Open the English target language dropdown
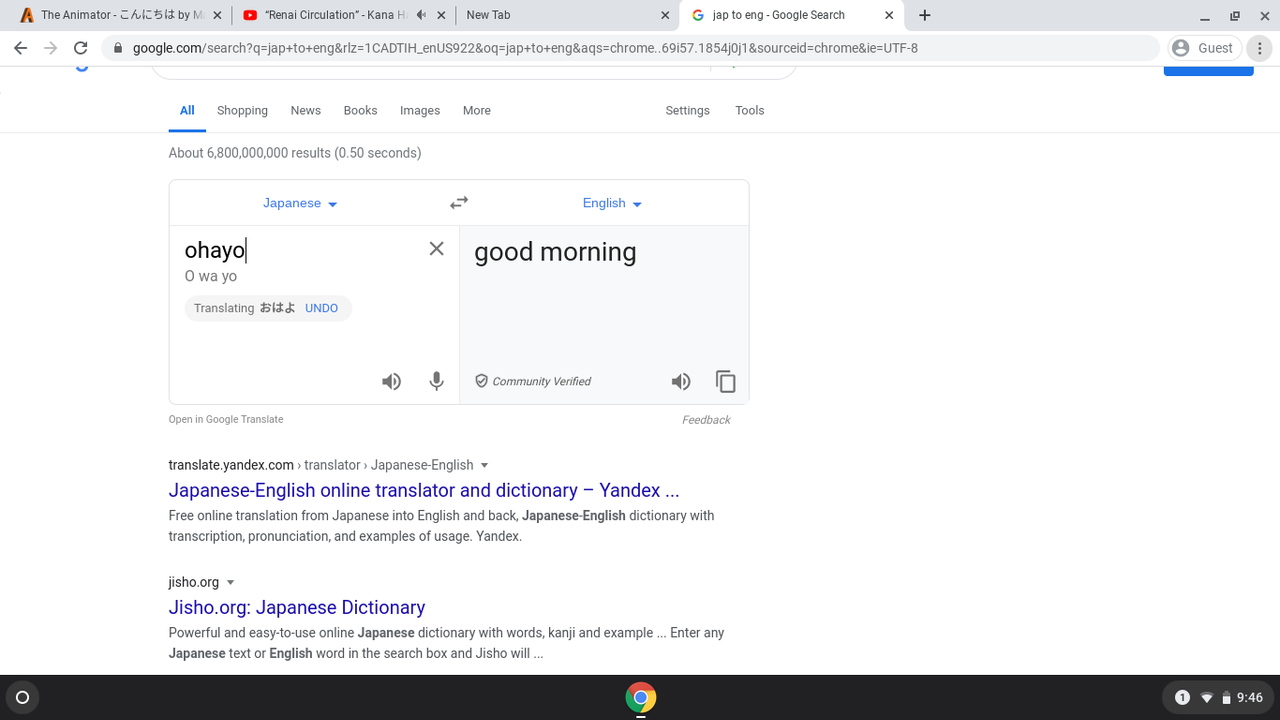The width and height of the screenshot is (1280, 720). [612, 203]
